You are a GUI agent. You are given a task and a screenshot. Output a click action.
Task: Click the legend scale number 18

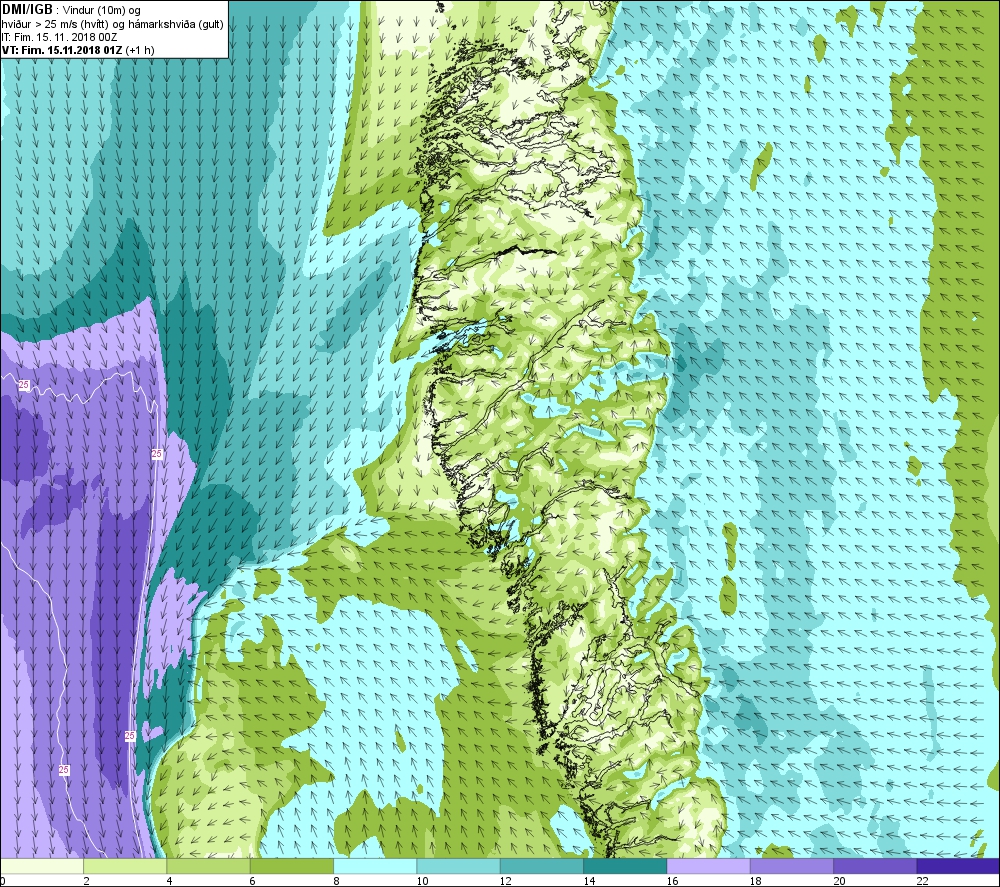[x=756, y=881]
